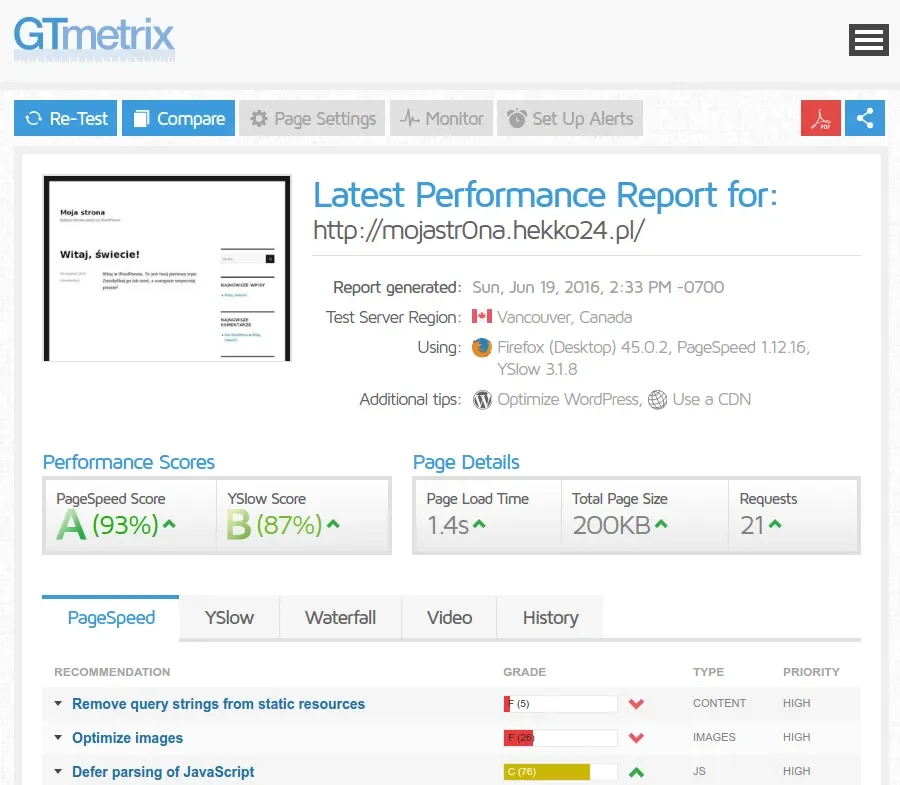The height and width of the screenshot is (785, 900).
Task: Open the History tab
Action: 550,617
